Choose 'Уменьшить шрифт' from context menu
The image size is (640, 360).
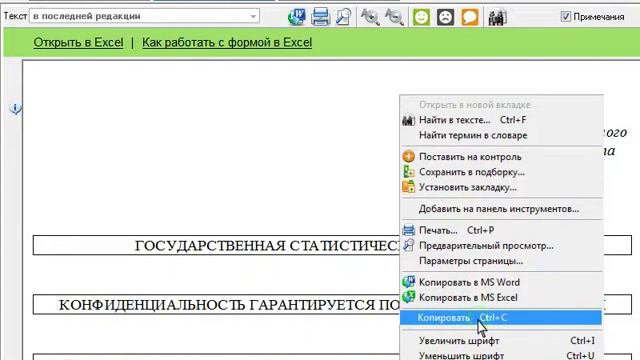point(501,356)
